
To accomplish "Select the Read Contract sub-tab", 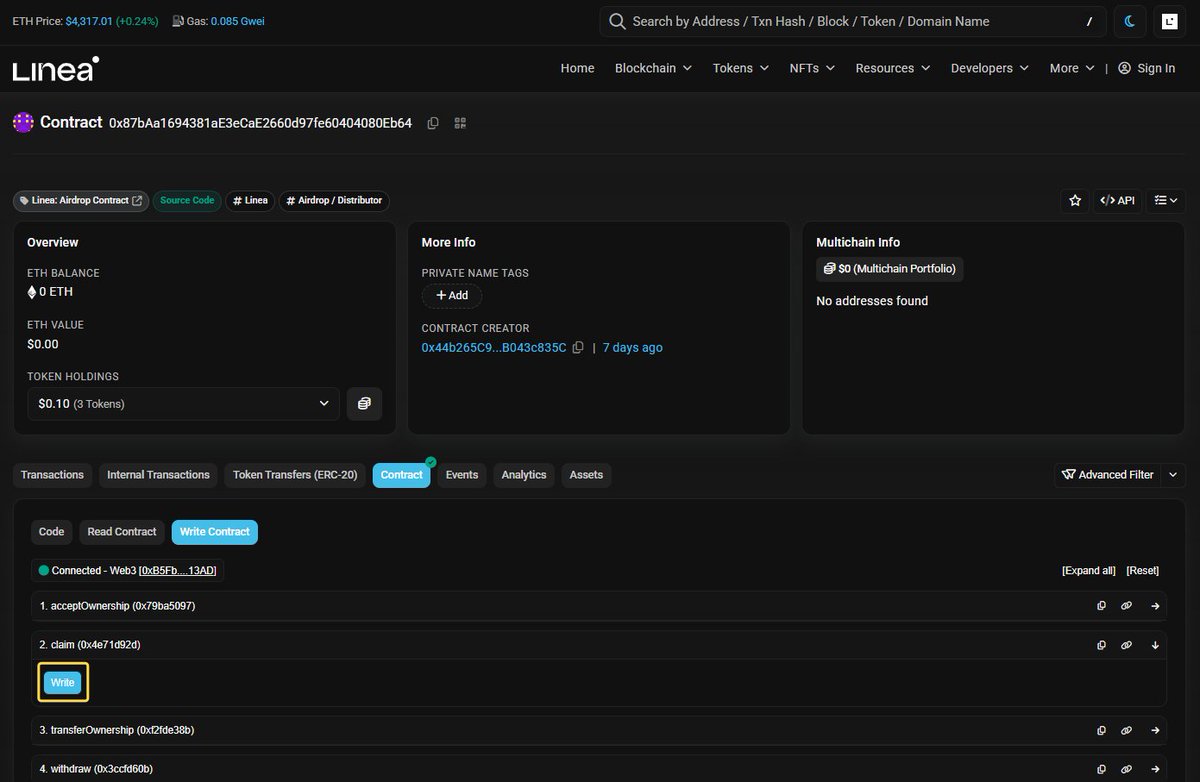I will (122, 532).
